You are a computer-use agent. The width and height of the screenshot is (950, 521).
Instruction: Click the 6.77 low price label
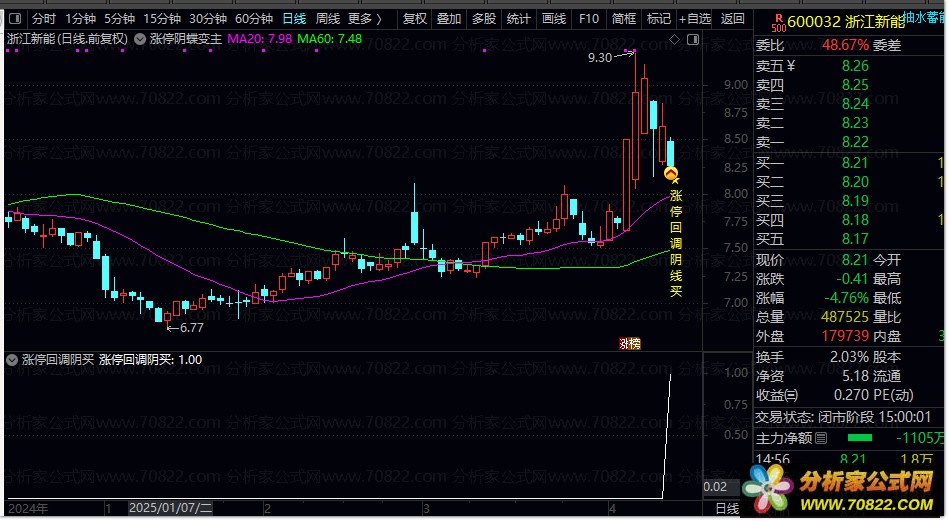pos(191,328)
